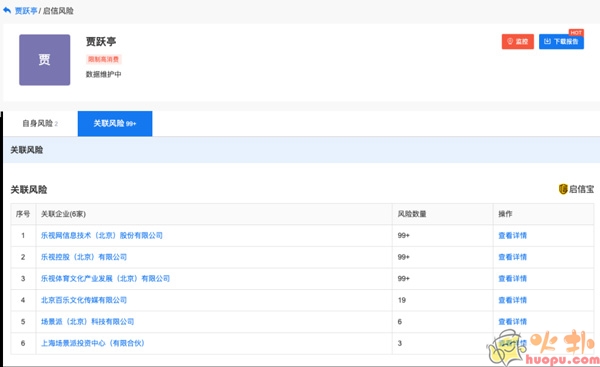Click the 限制高消费 tag

coord(103,59)
